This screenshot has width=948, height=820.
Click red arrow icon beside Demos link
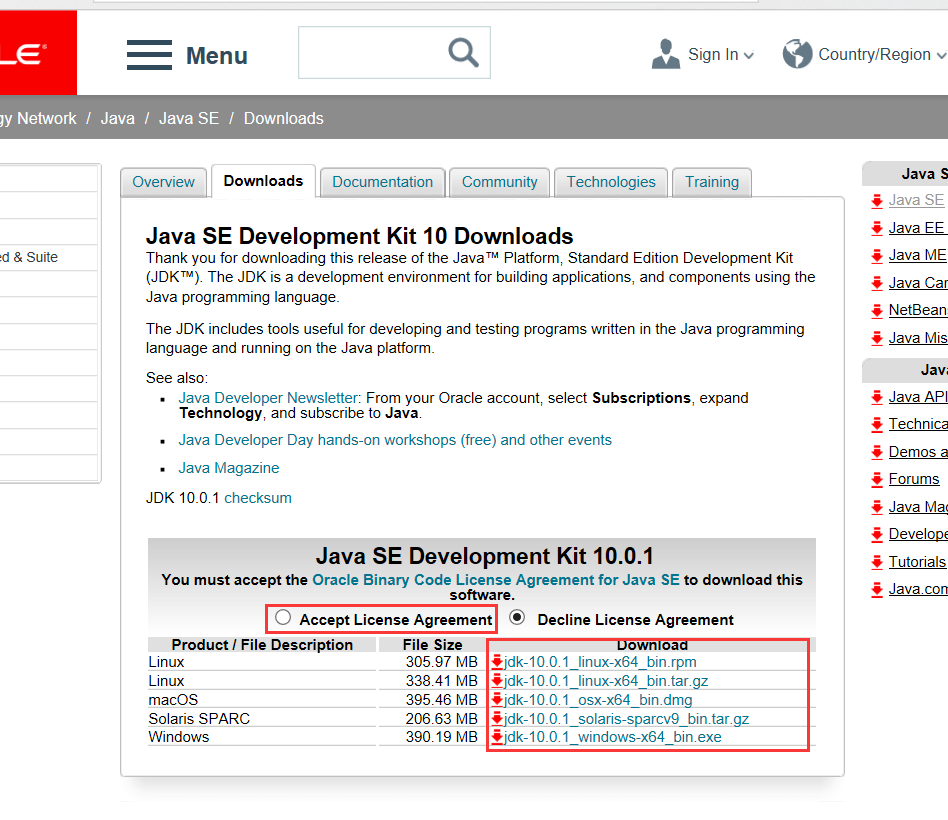click(877, 452)
